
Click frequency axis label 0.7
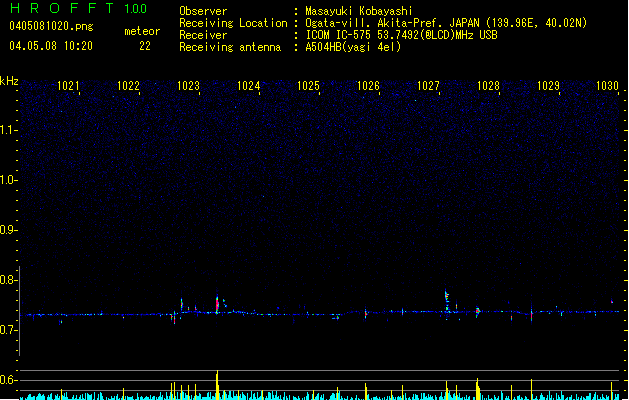9,330
